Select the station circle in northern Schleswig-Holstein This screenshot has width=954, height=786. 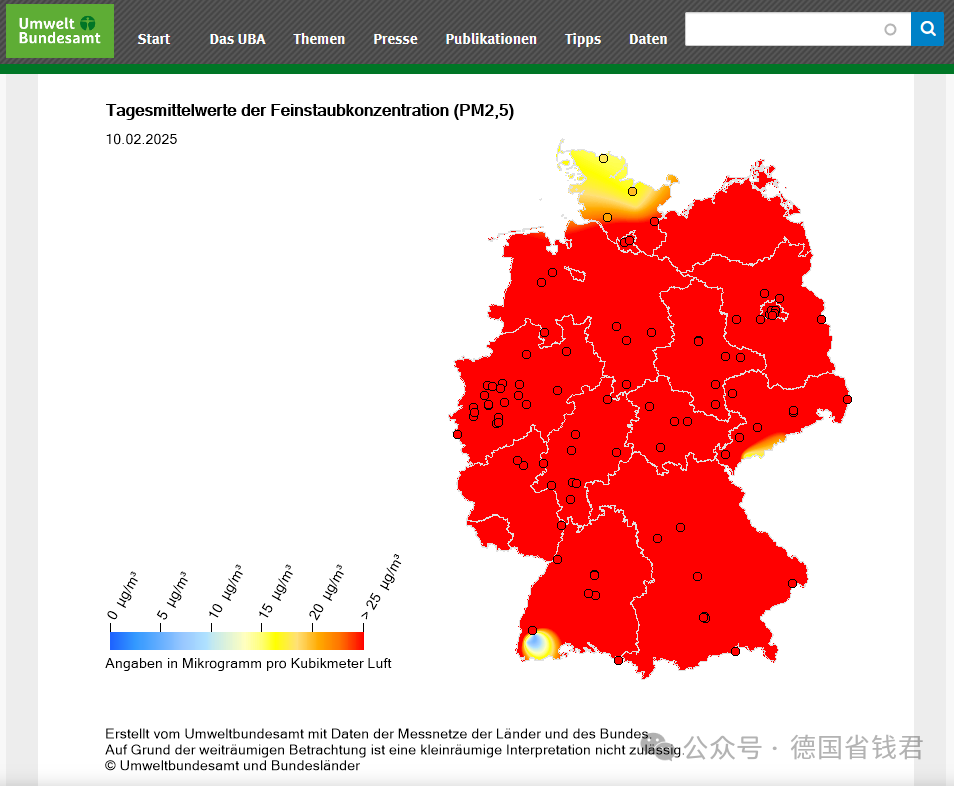pyautogui.click(x=603, y=157)
